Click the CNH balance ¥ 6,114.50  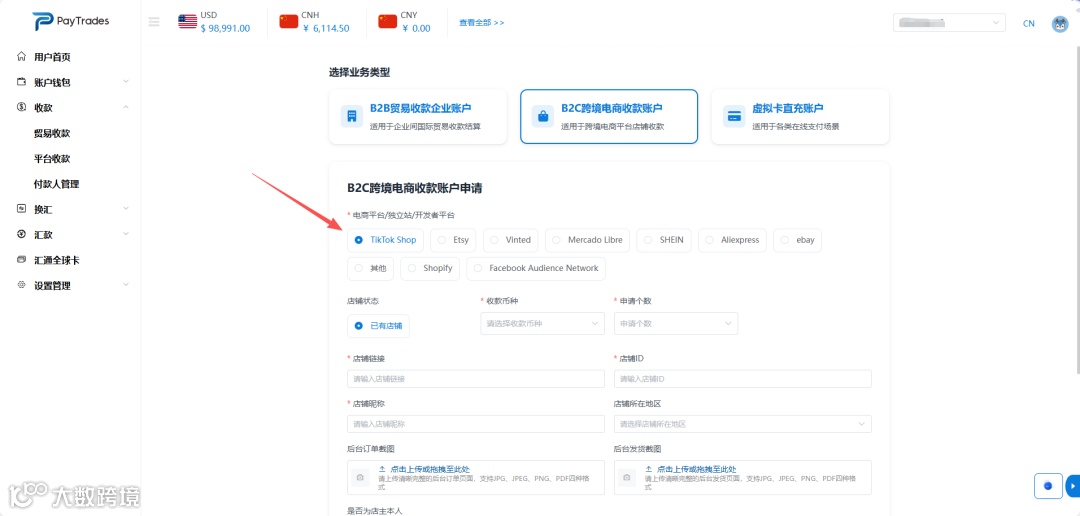coord(326,28)
